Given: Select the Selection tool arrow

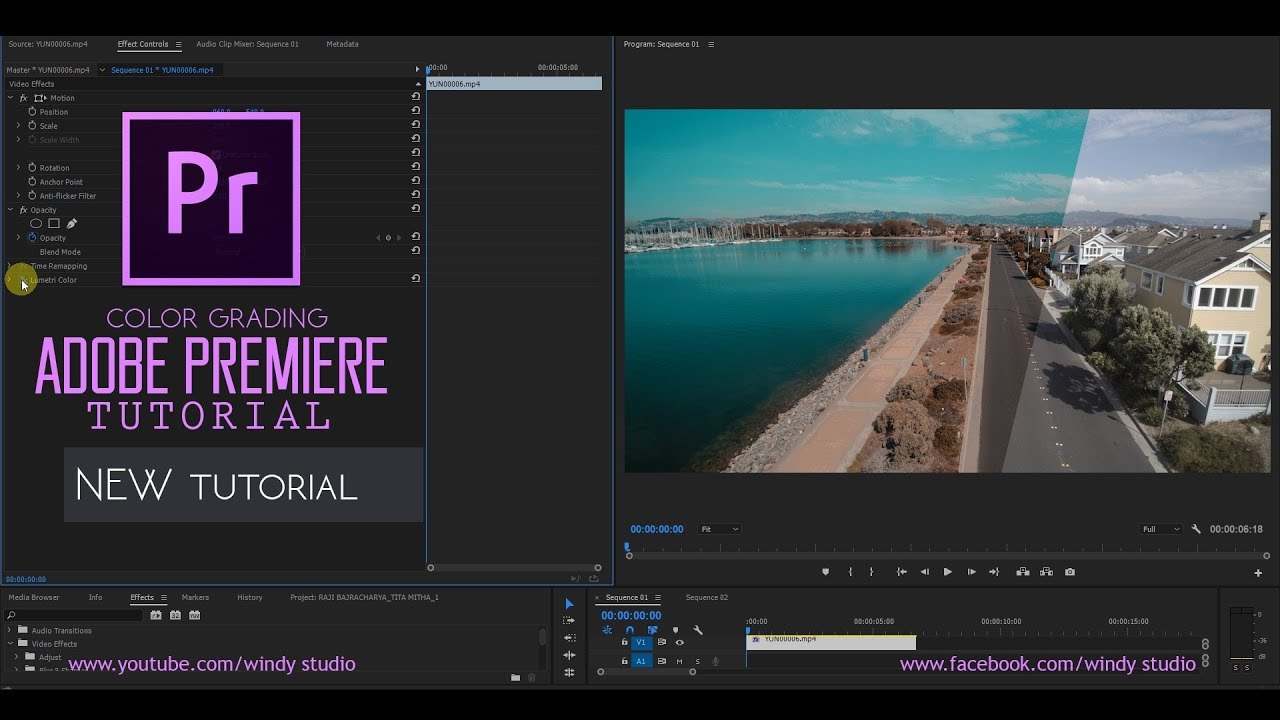Looking at the screenshot, I should point(569,604).
